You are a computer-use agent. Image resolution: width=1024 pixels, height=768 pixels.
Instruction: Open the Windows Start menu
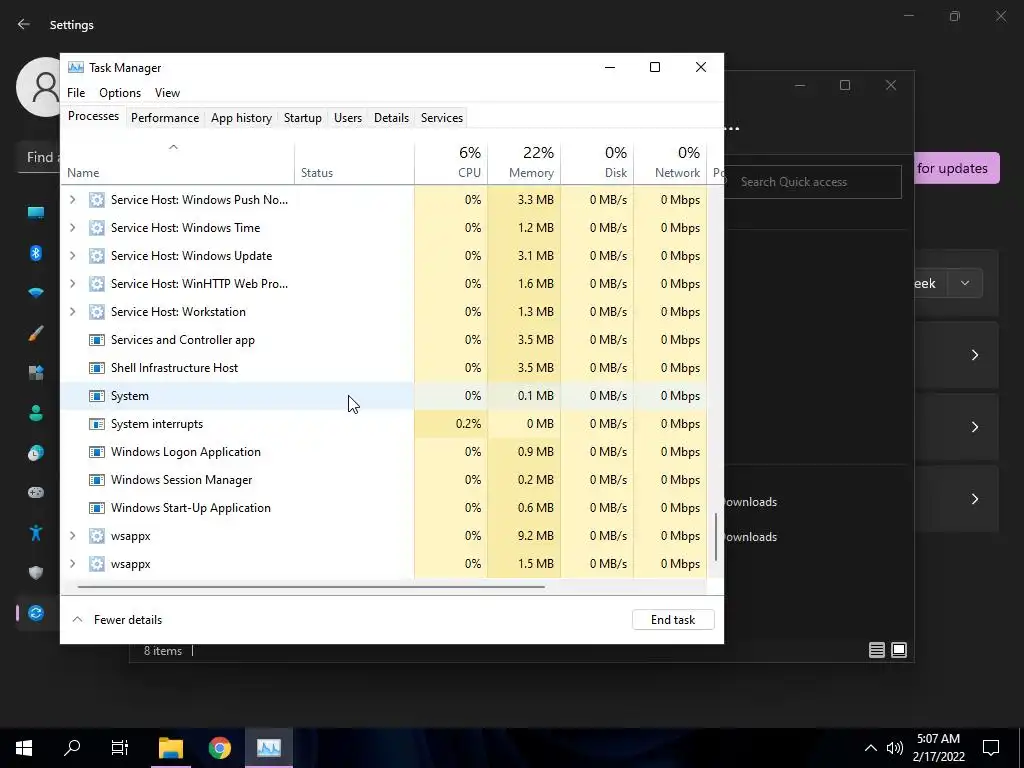(x=24, y=748)
